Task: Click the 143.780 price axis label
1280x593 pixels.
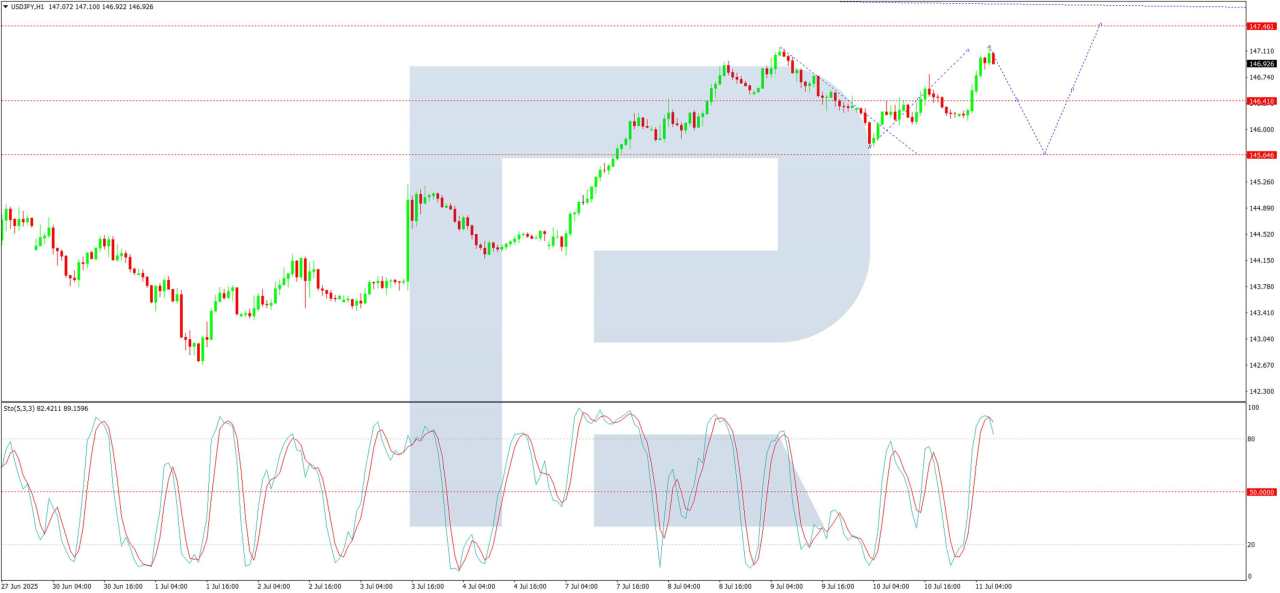Action: coord(1261,287)
